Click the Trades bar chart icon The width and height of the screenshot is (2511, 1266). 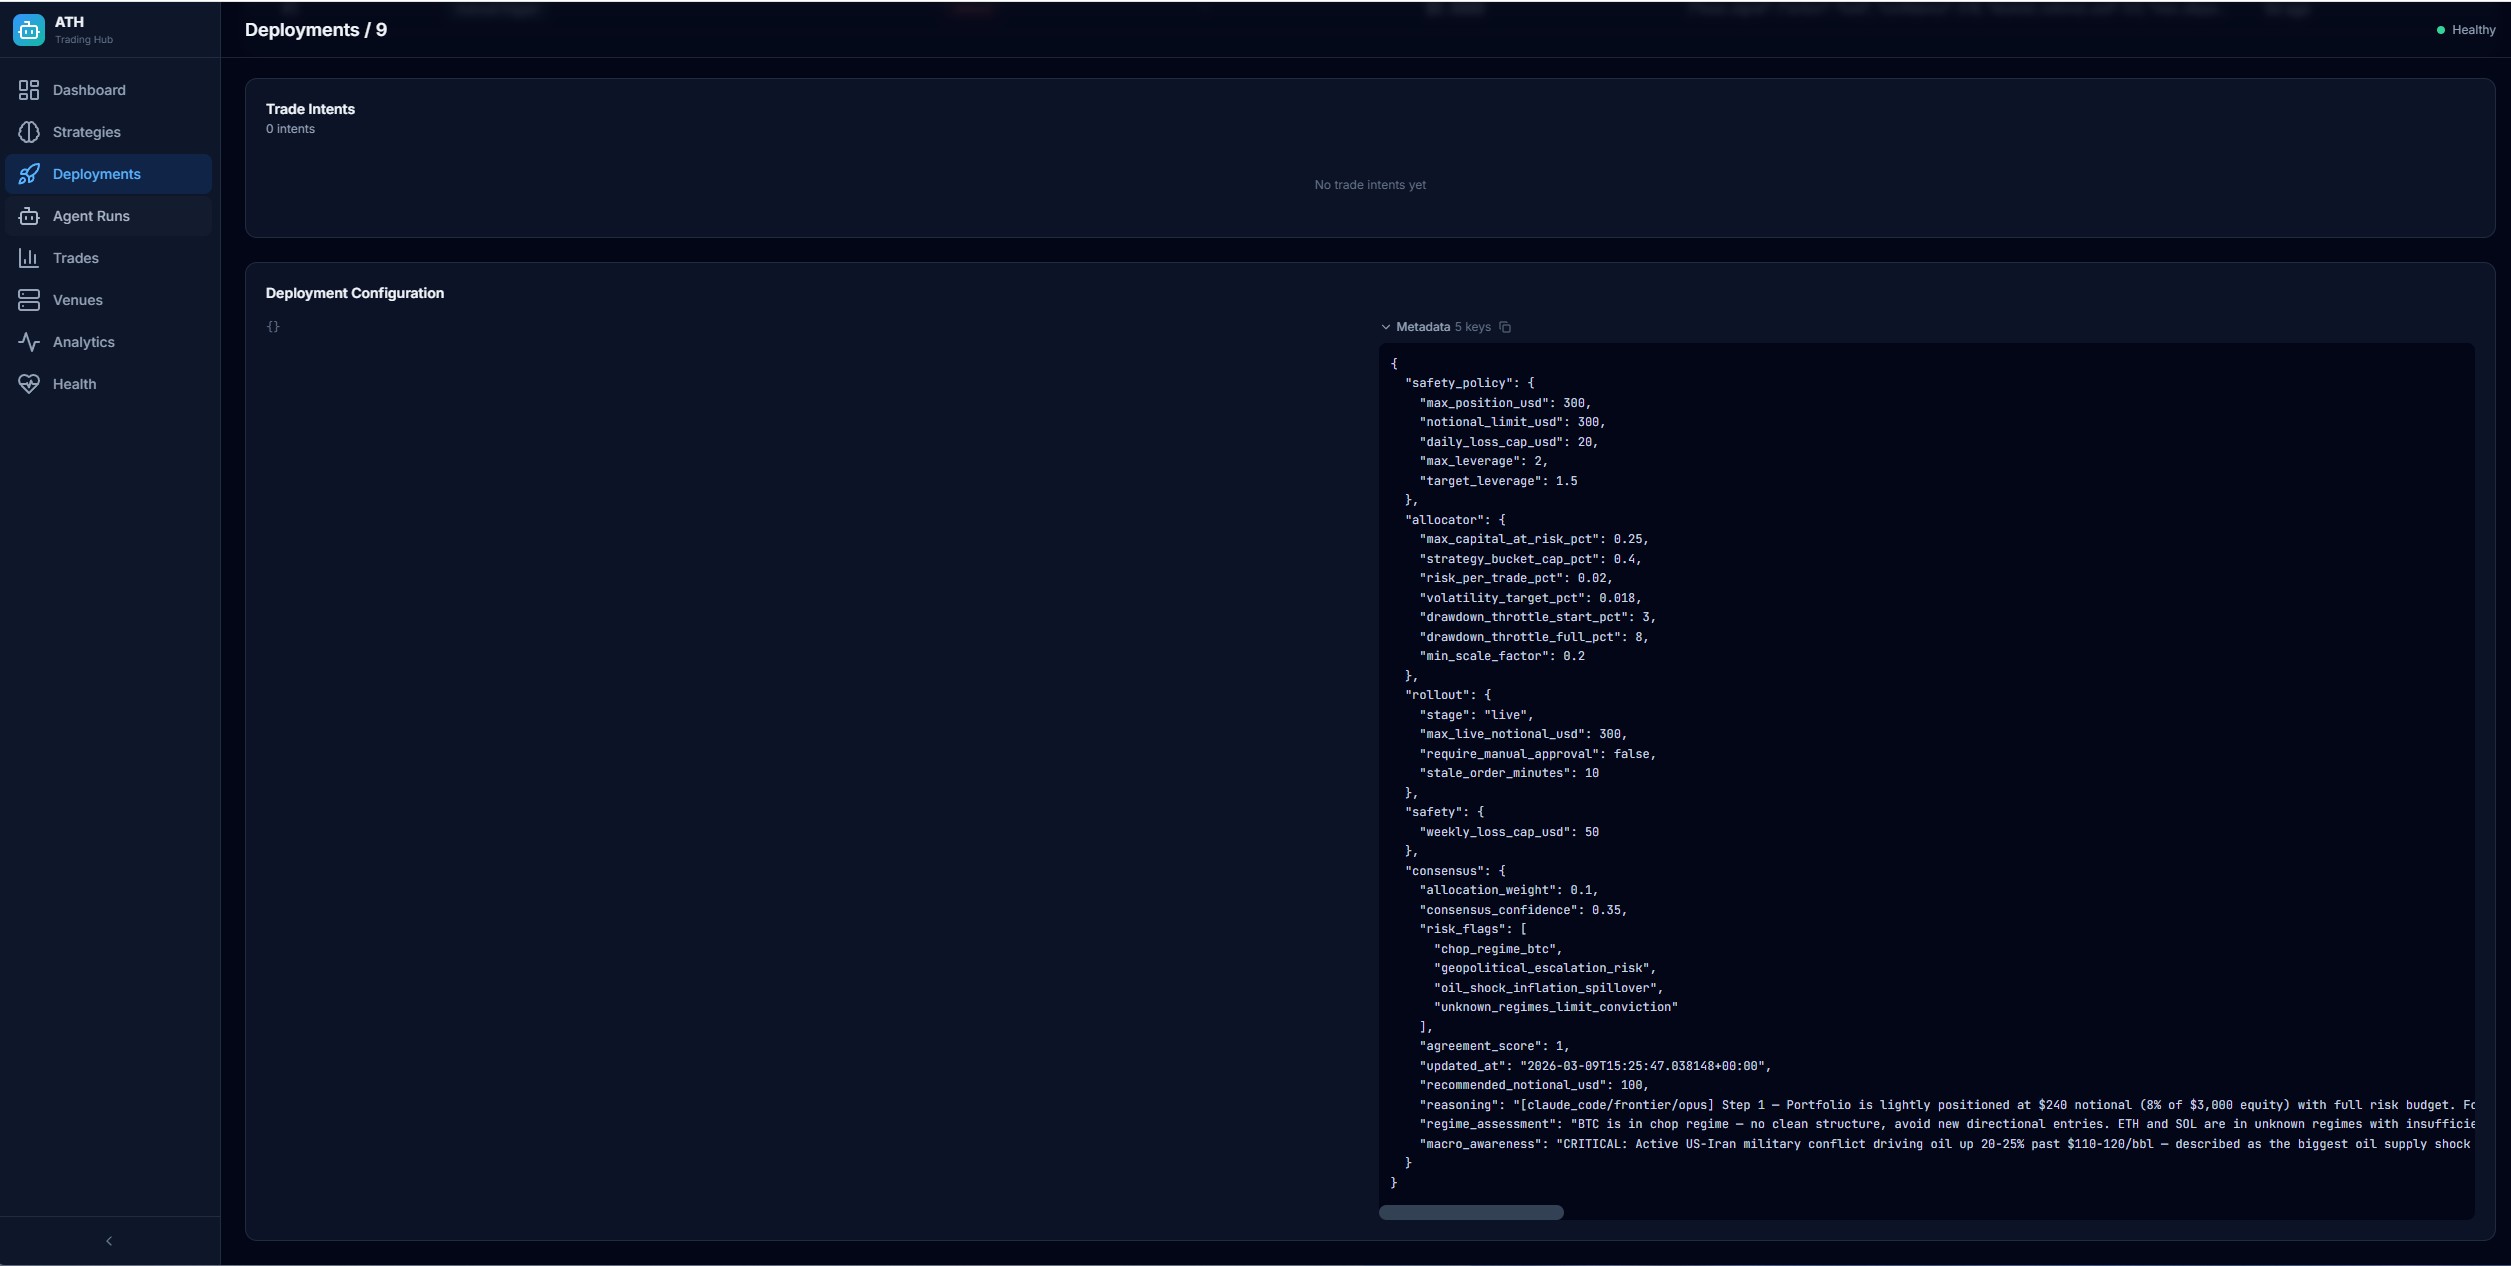(29, 258)
